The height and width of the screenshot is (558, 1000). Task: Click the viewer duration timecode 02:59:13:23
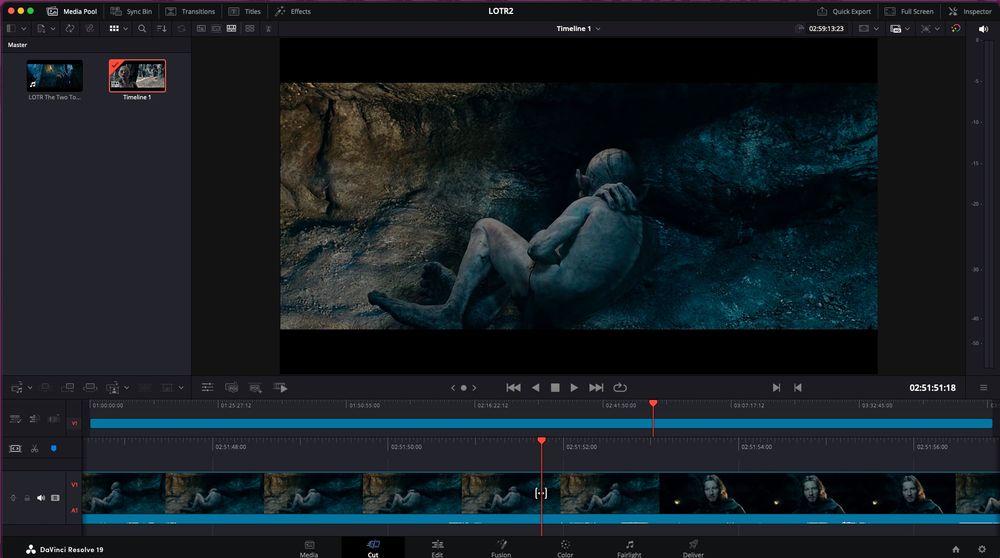coord(826,29)
